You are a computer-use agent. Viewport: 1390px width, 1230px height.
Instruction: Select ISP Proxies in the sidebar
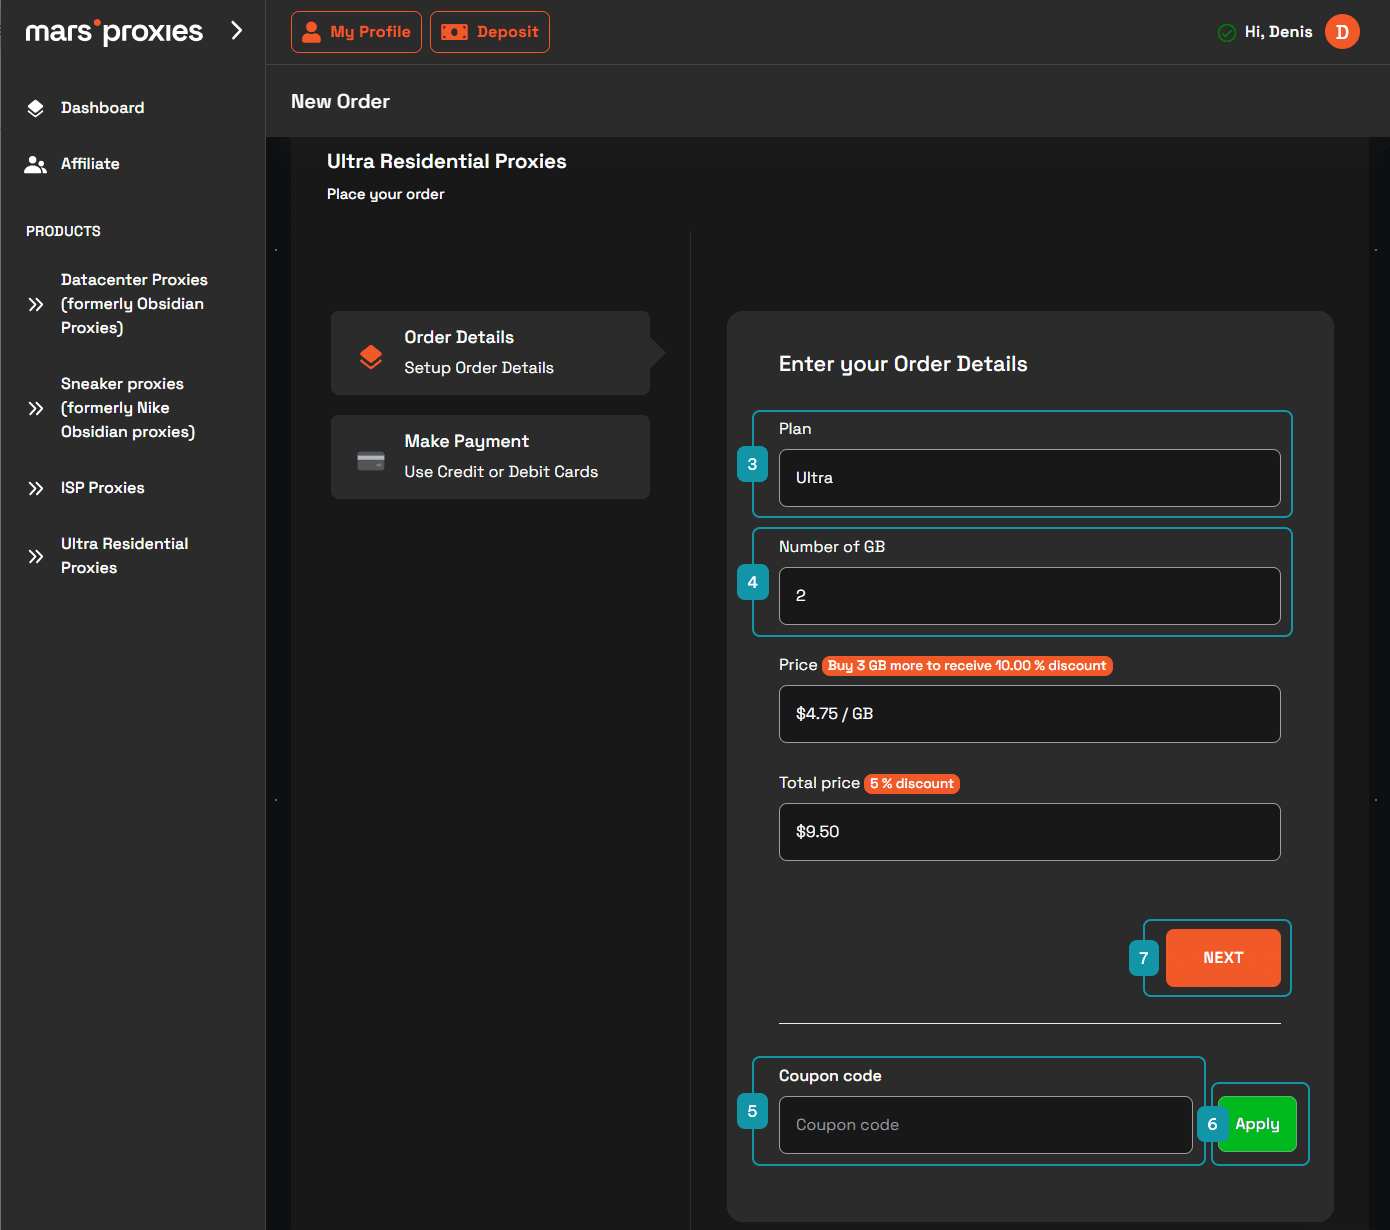[103, 488]
